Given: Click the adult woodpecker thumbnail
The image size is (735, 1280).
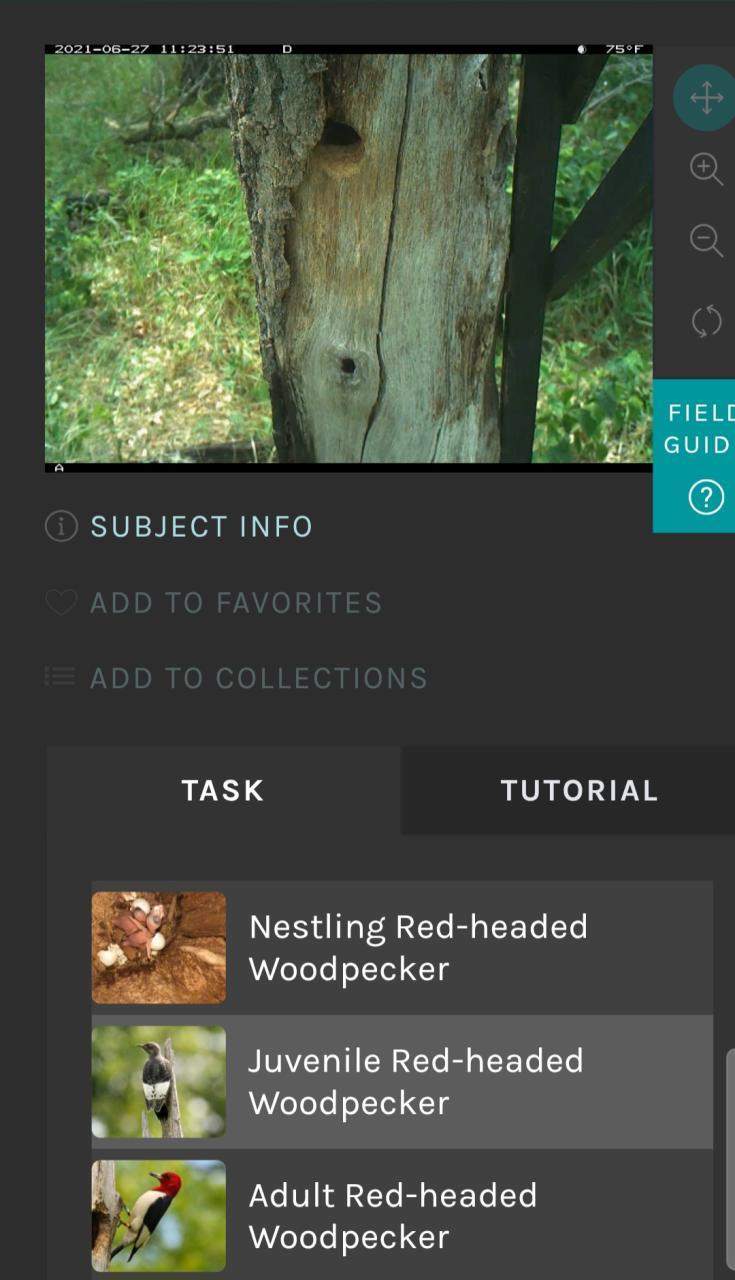Looking at the screenshot, I should click(159, 1215).
